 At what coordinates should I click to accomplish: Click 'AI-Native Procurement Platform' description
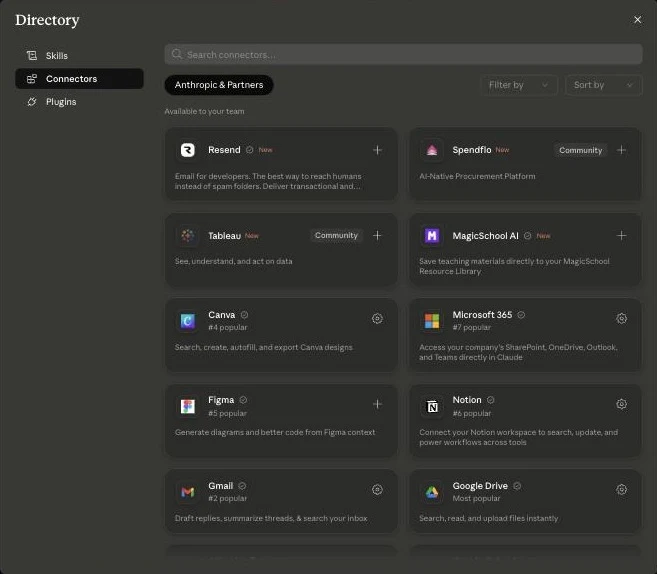477,176
